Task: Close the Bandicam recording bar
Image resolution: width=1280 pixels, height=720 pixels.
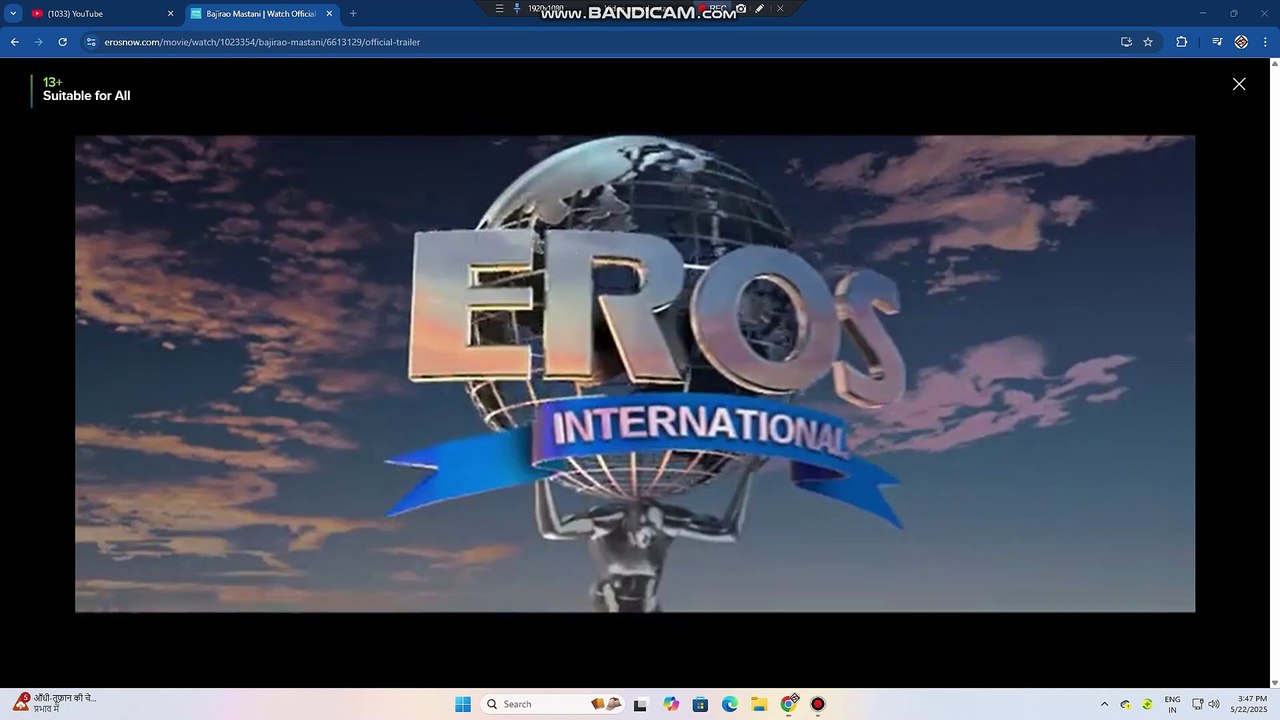Action: coord(780,8)
